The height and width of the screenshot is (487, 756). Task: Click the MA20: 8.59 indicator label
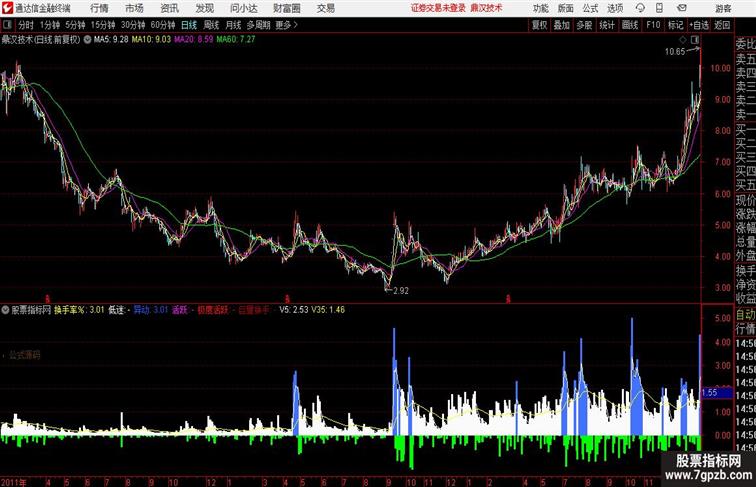pyautogui.click(x=193, y=39)
